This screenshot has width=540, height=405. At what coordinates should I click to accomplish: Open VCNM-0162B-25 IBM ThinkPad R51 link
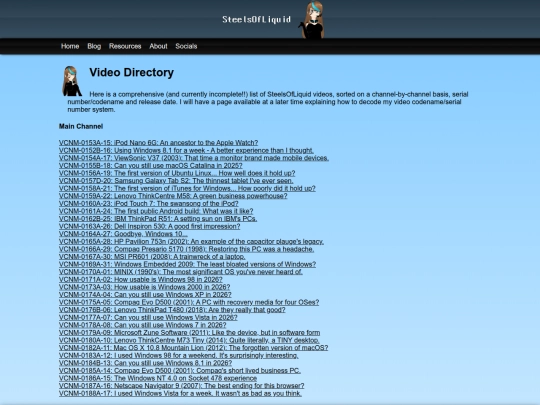[x=158, y=218]
